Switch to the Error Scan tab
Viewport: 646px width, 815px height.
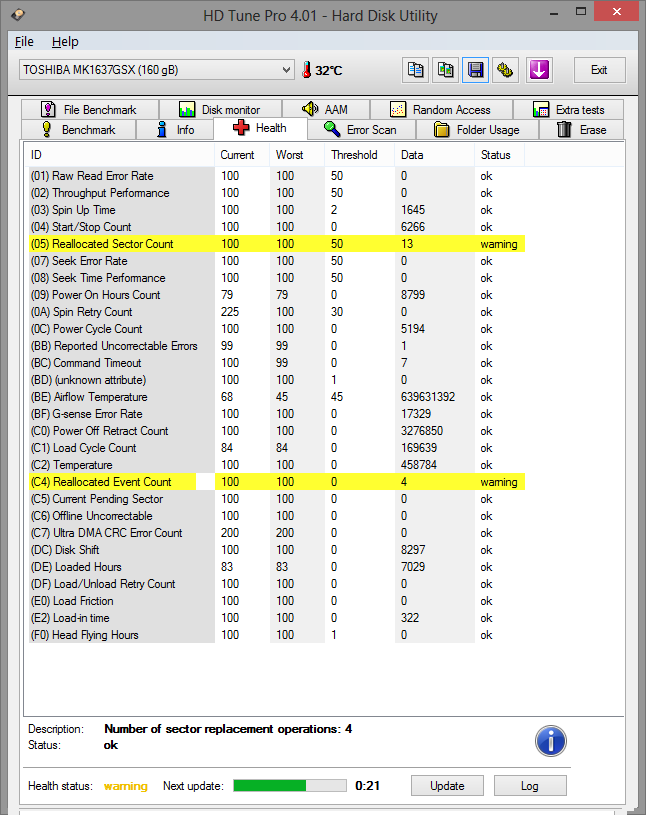tap(362, 129)
